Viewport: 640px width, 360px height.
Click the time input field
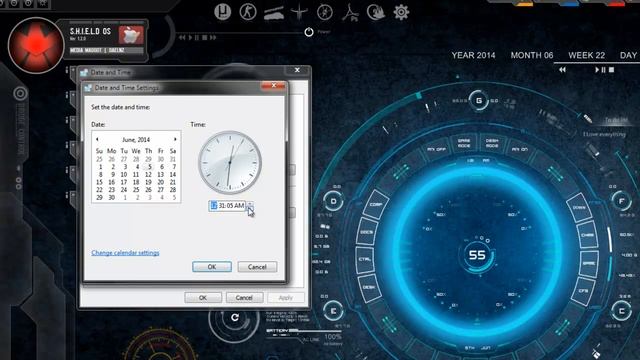[x=228, y=206]
